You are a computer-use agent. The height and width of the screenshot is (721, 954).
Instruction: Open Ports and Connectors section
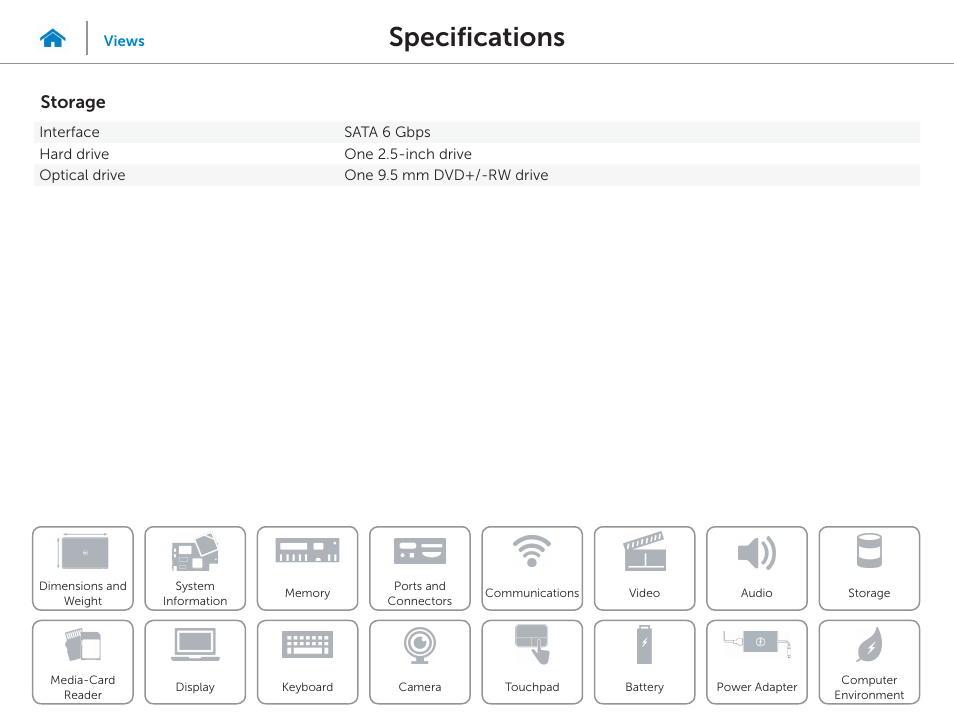(420, 568)
